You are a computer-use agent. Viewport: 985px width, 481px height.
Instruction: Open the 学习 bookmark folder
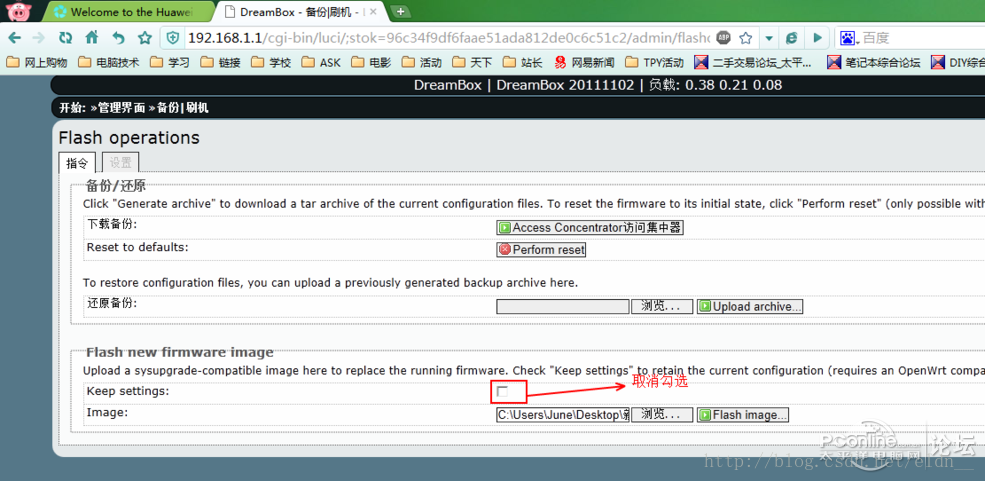click(170, 62)
